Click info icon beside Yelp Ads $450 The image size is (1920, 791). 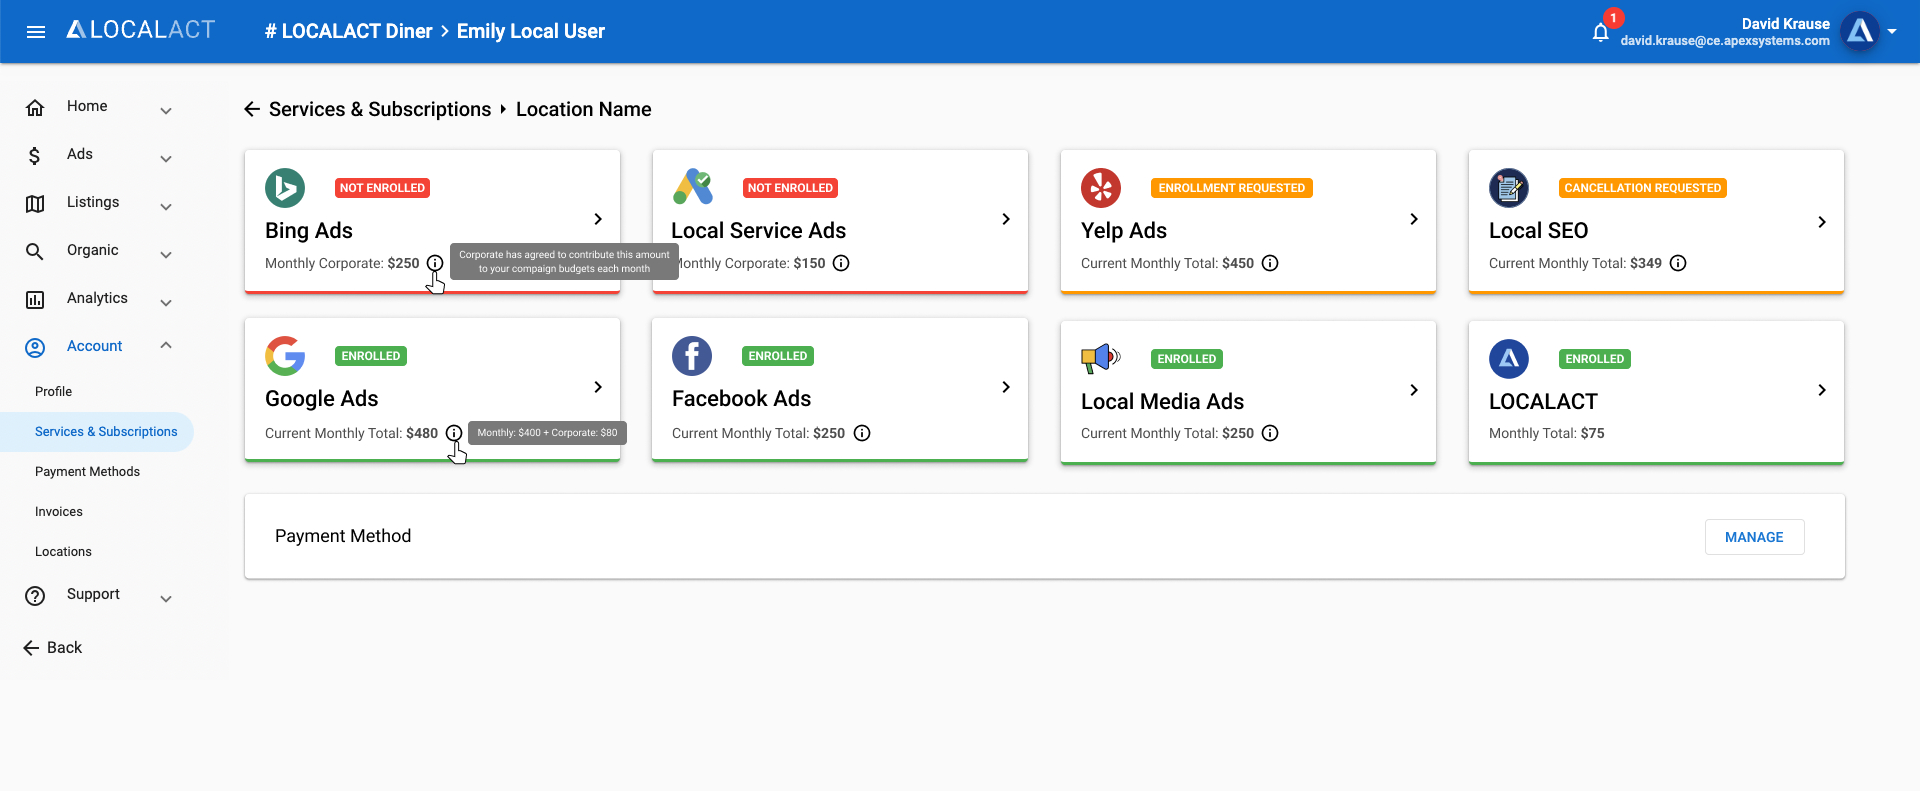1270,263
